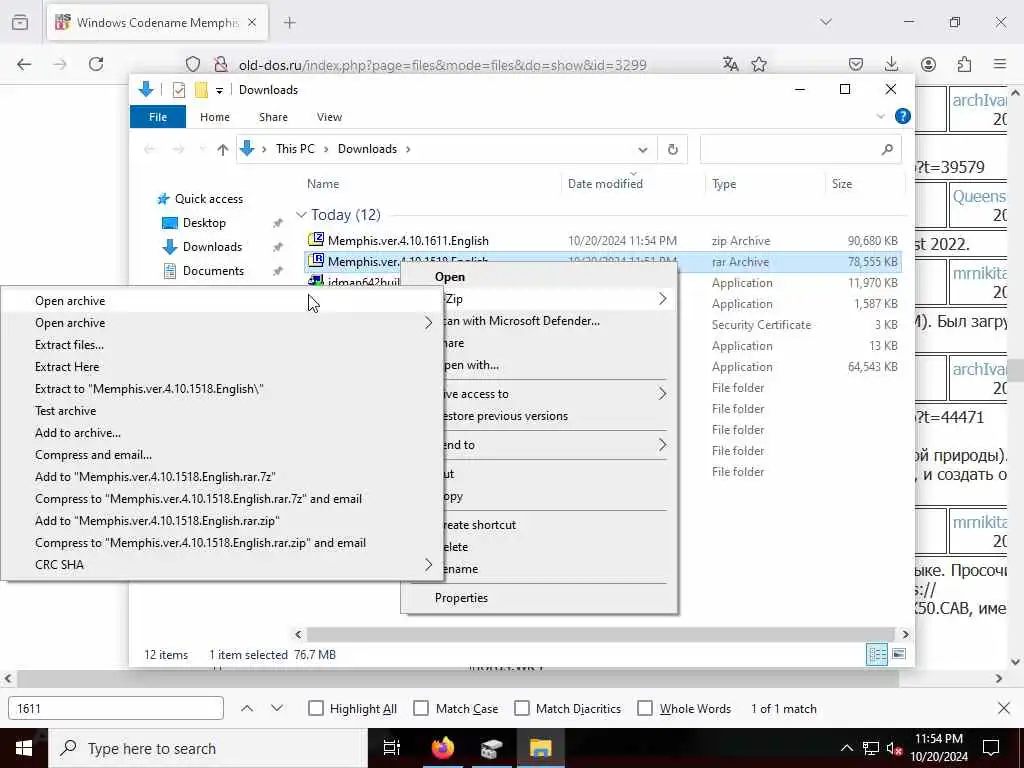Click Task View icon on taskbar
Viewport: 1024px width, 768px height.
coord(392,748)
